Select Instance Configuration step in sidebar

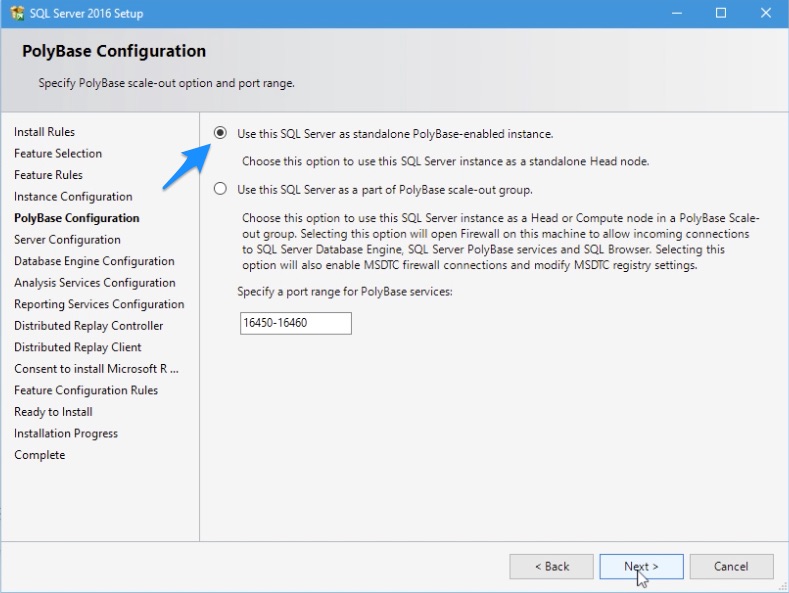(73, 197)
